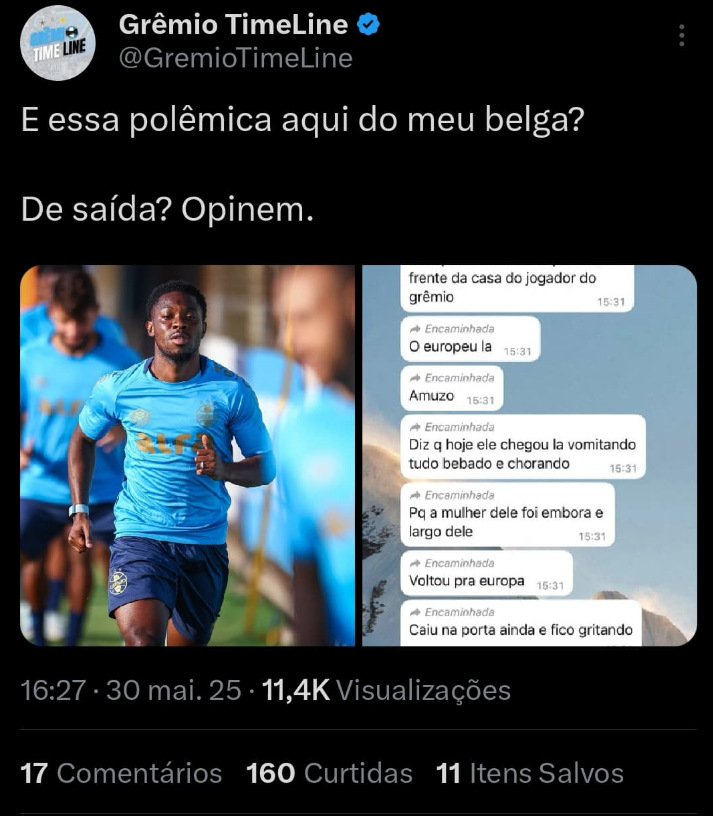Open the player training photo

coord(187,455)
